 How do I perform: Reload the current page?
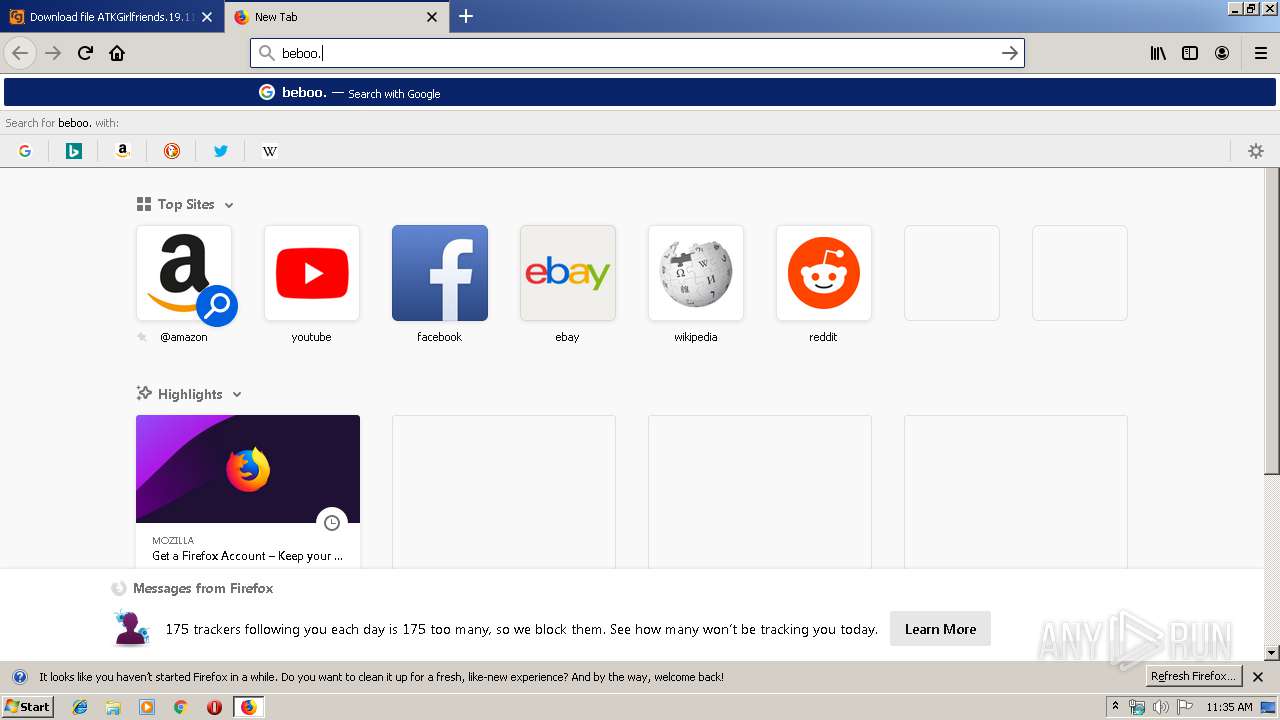pos(86,53)
